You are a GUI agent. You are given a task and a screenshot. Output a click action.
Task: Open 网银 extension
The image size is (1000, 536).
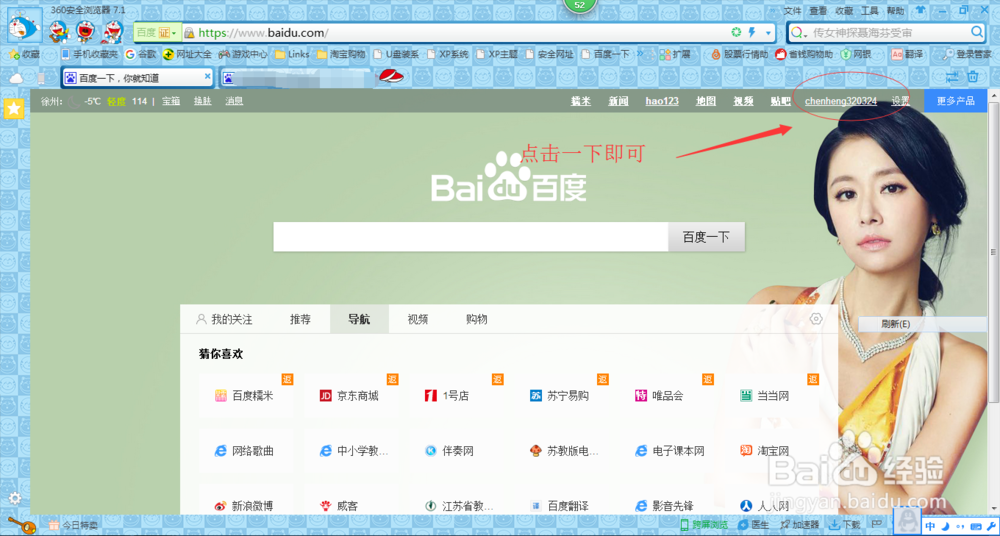(x=855, y=55)
